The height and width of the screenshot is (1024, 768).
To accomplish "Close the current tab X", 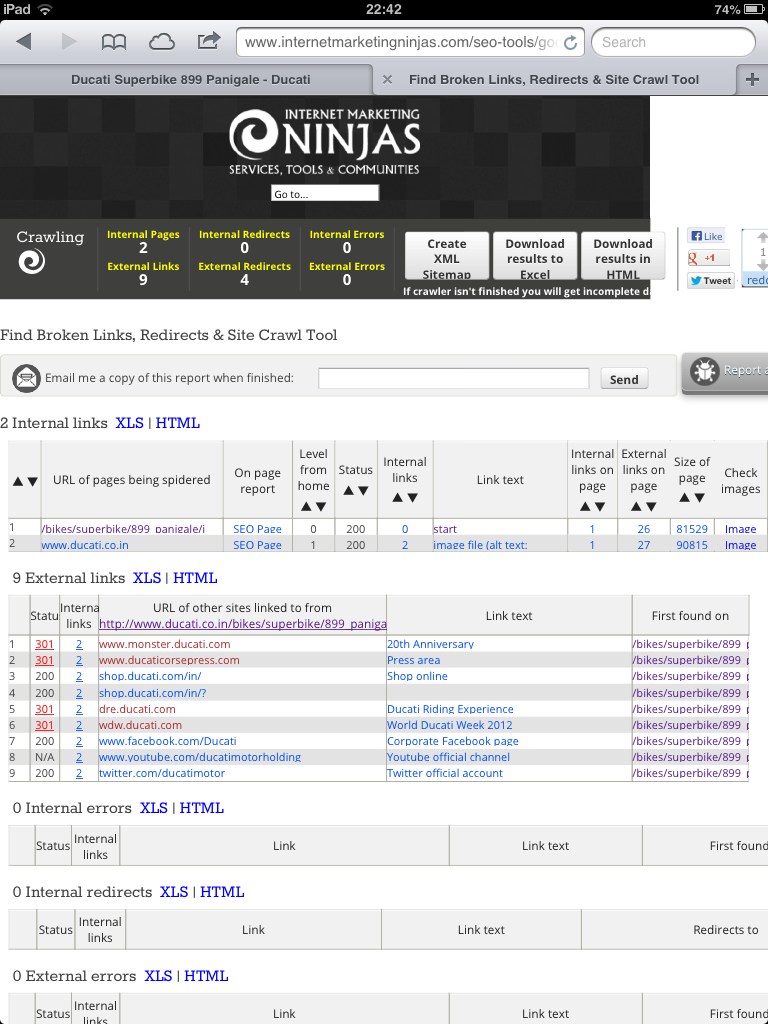I will pyautogui.click(x=387, y=80).
